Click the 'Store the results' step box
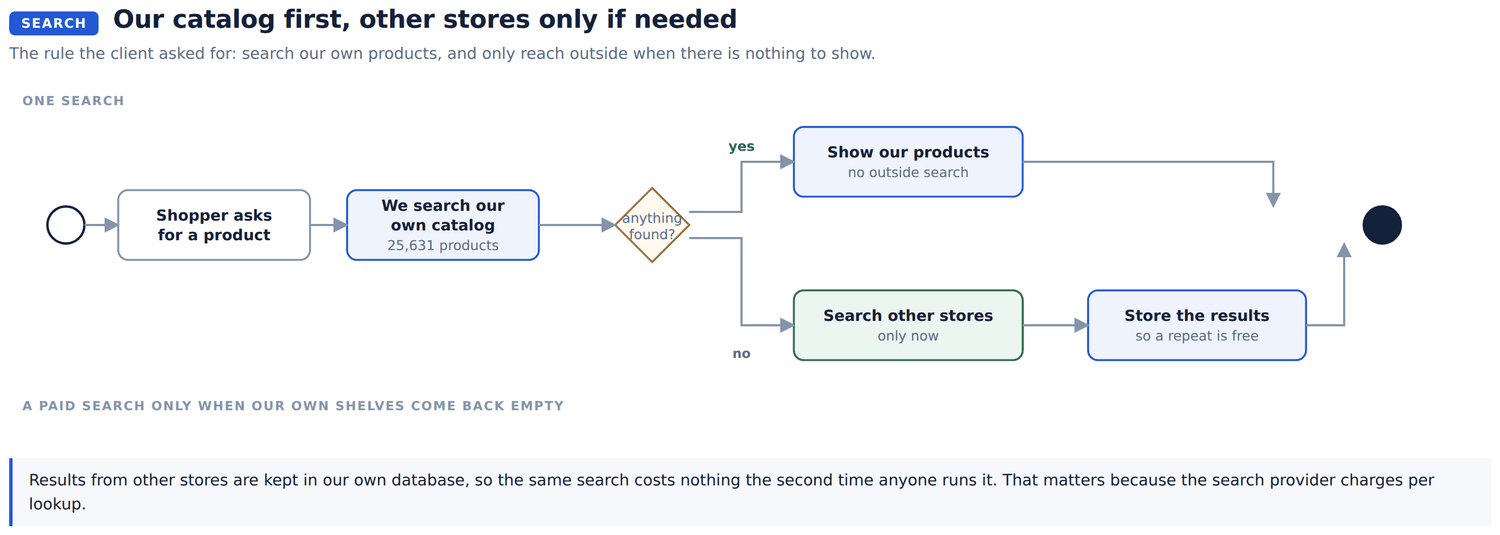Viewport: 1500px width, 535px height. point(1197,325)
